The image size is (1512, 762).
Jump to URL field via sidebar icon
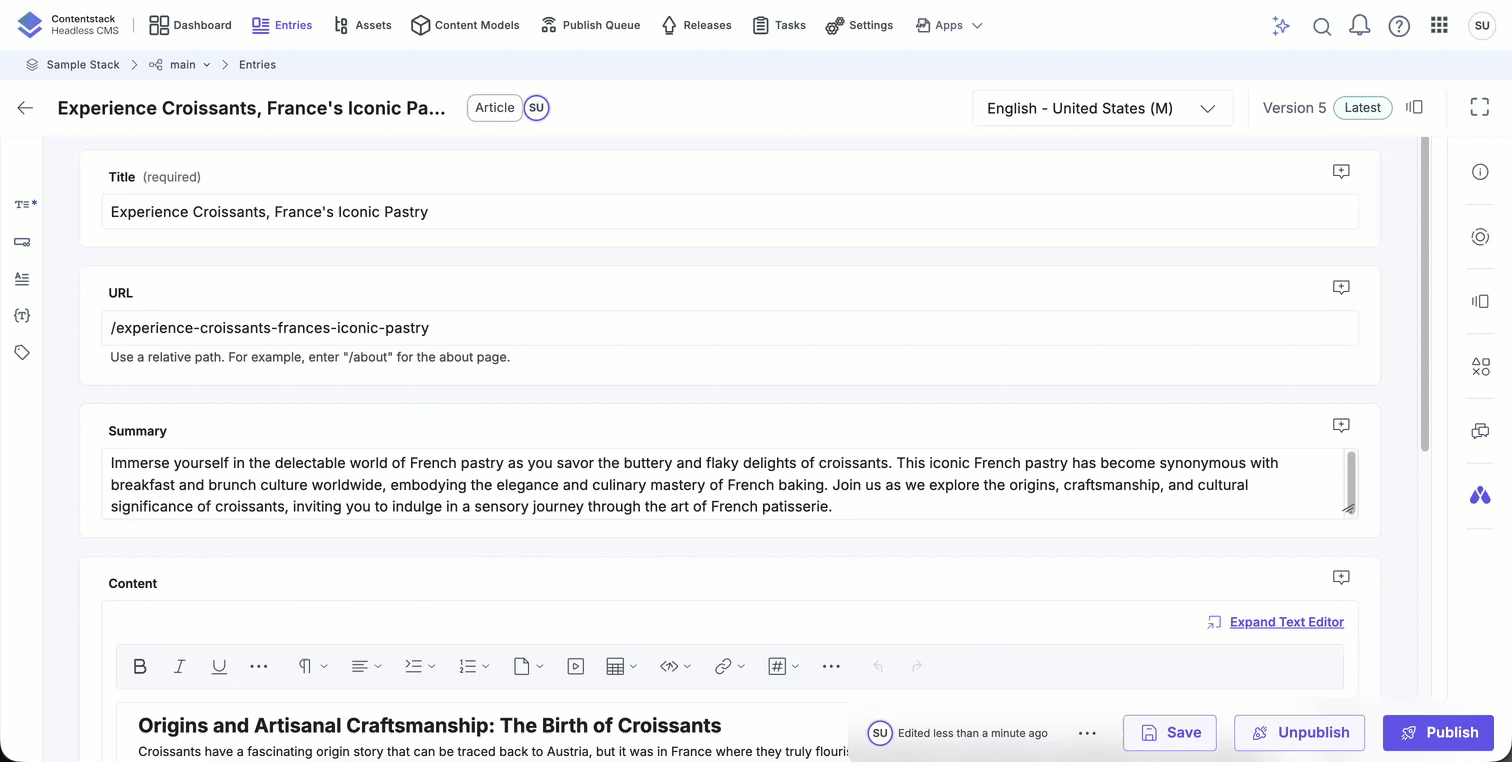pyautogui.click(x=22, y=241)
